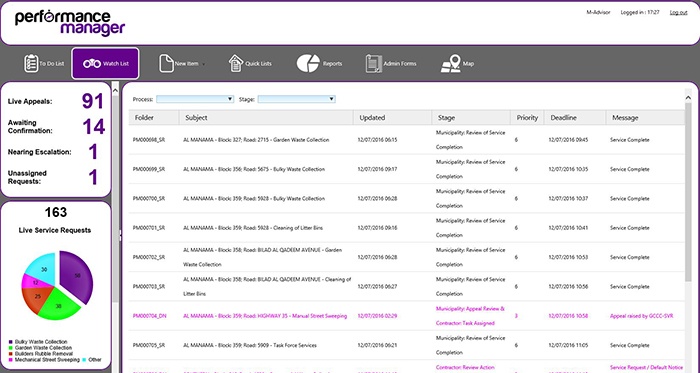700x373 pixels.
Task: Click the main table scroll up arrow
Action: 688,97
